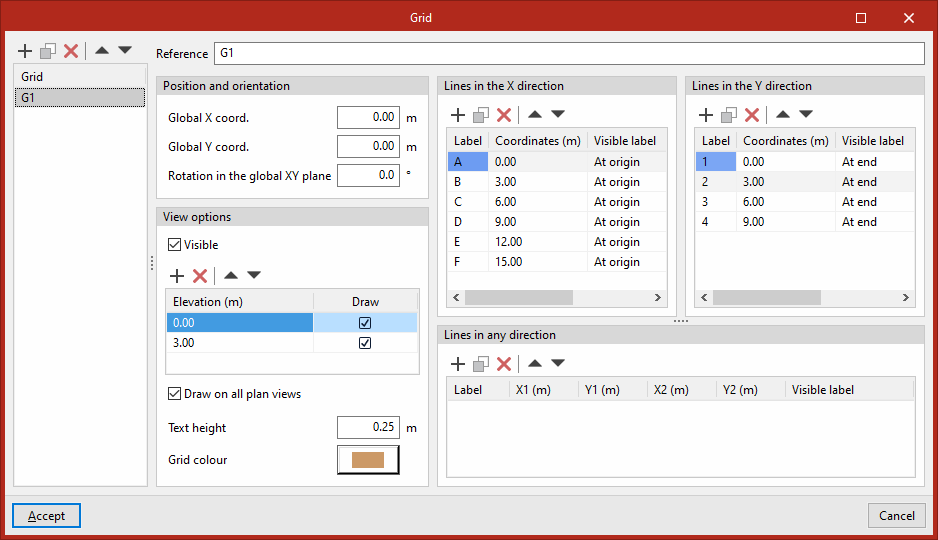Click coordinate 9.00 of X line D
938x540 pixels.
coord(538,222)
